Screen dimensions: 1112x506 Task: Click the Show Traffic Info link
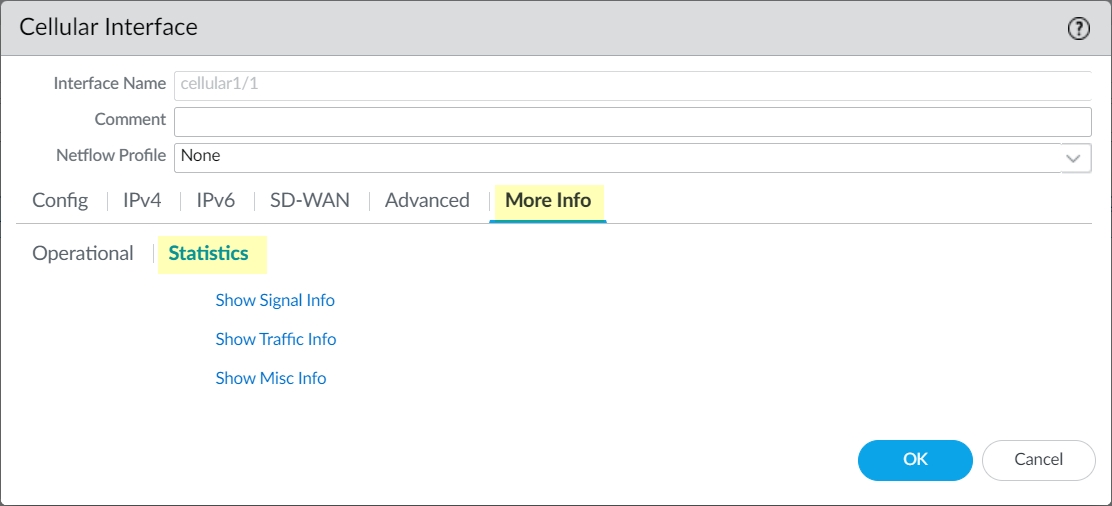276,339
